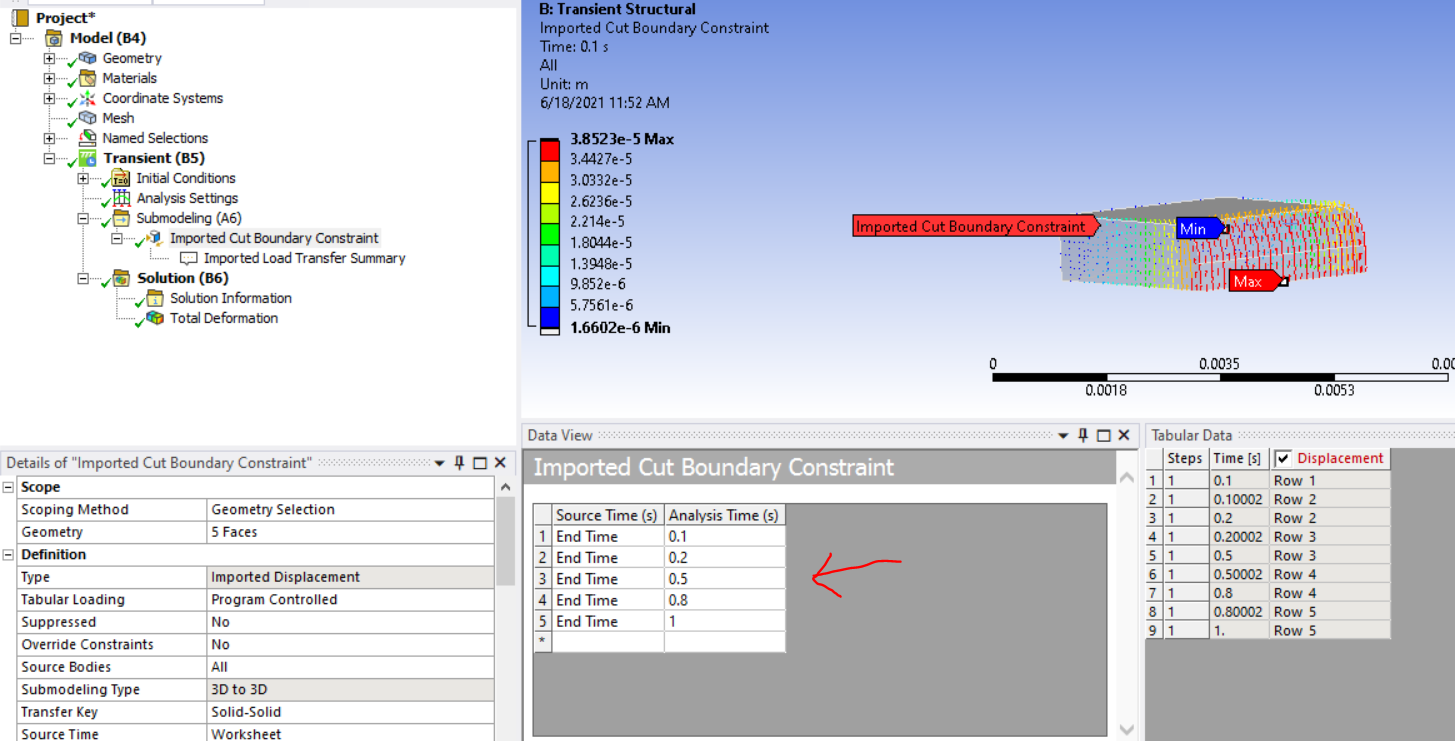1455x741 pixels.
Task: Click the Project icon in the tree
Action: [x=20, y=18]
